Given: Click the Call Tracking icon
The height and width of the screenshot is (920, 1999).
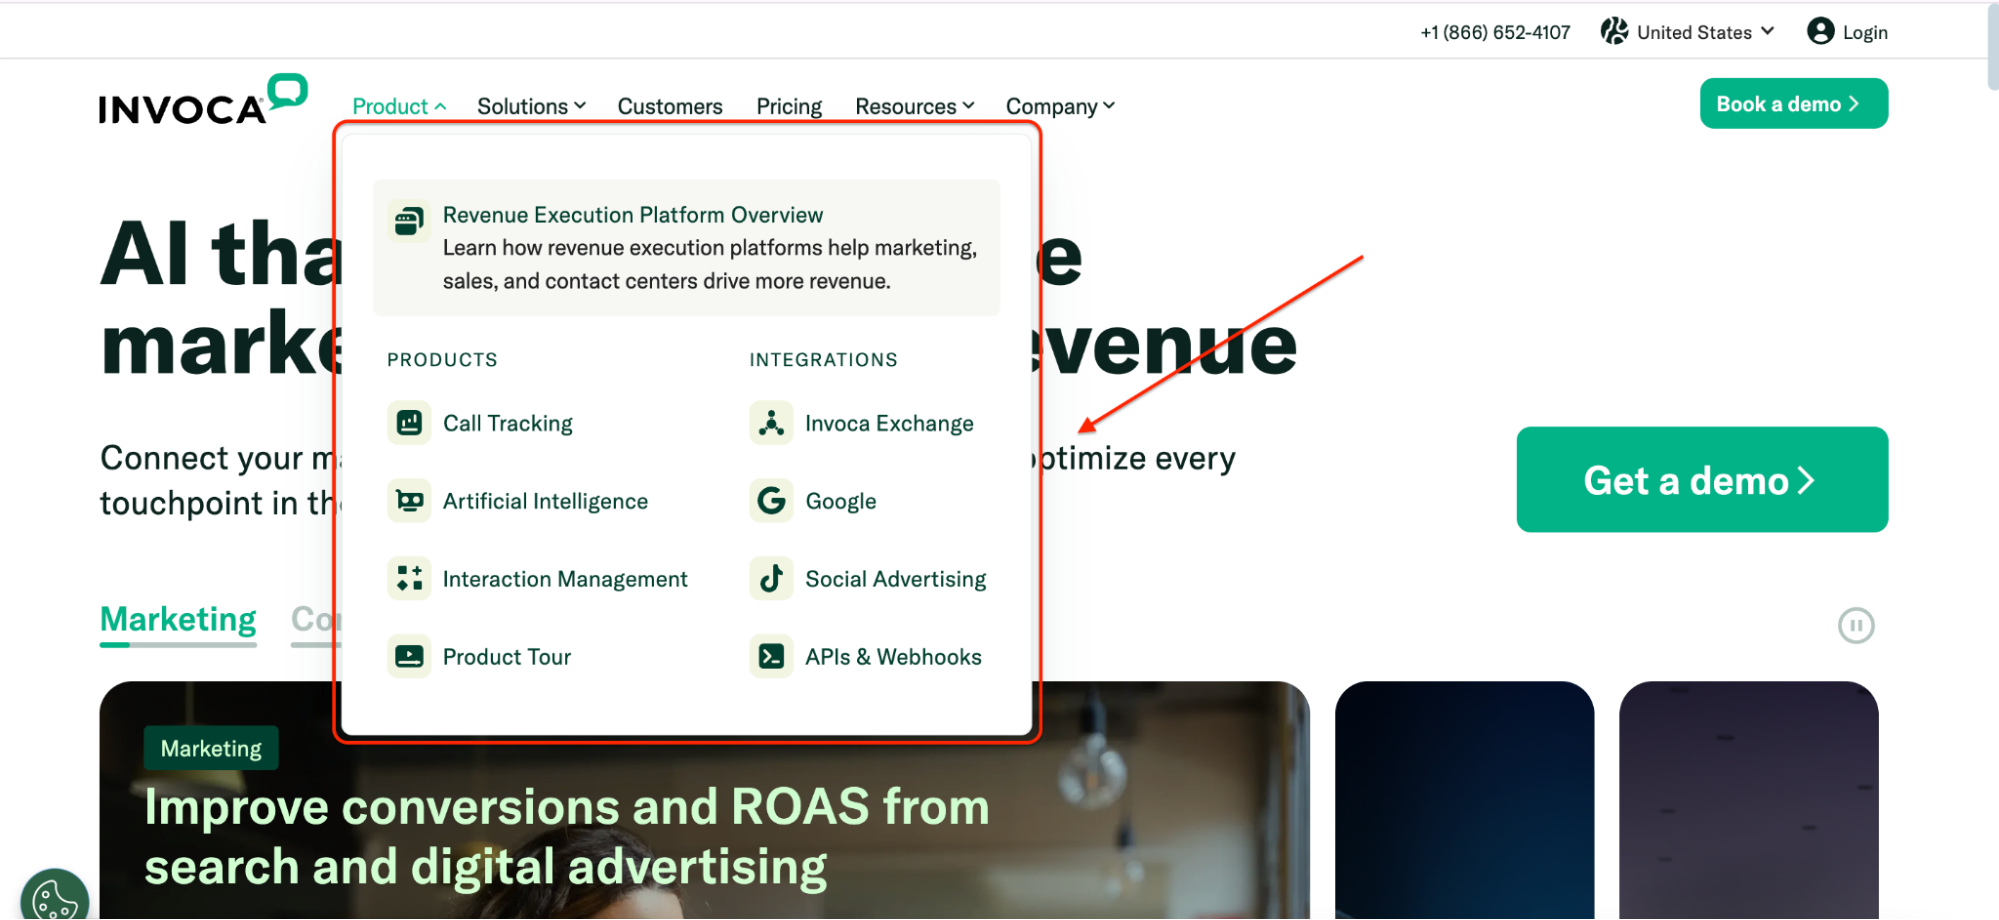Looking at the screenshot, I should [409, 423].
